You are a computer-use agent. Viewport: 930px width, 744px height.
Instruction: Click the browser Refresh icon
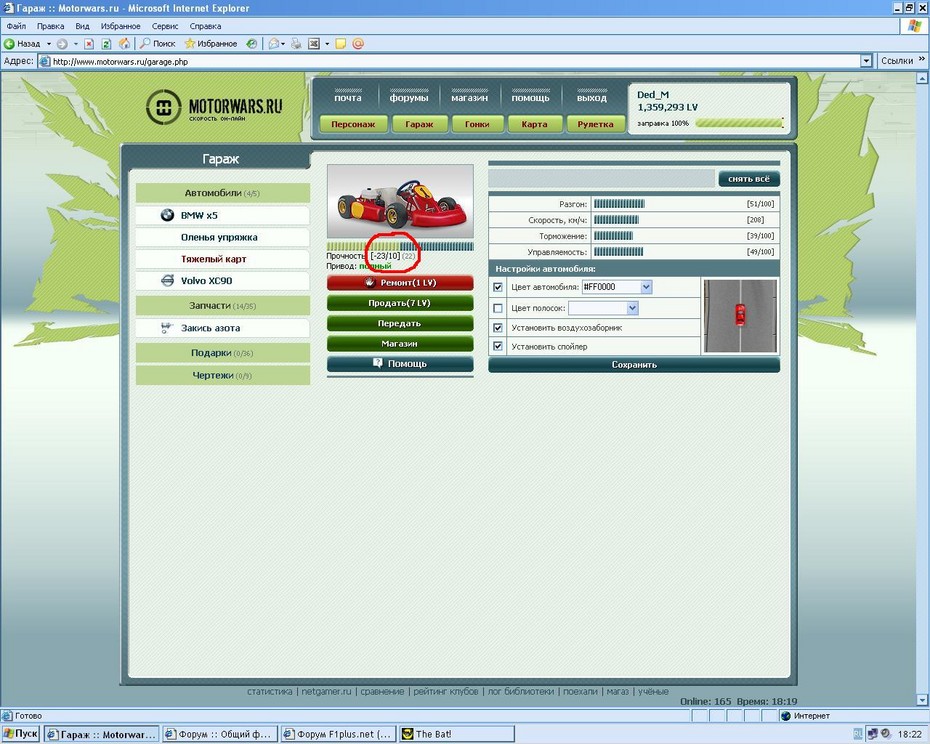(x=106, y=44)
